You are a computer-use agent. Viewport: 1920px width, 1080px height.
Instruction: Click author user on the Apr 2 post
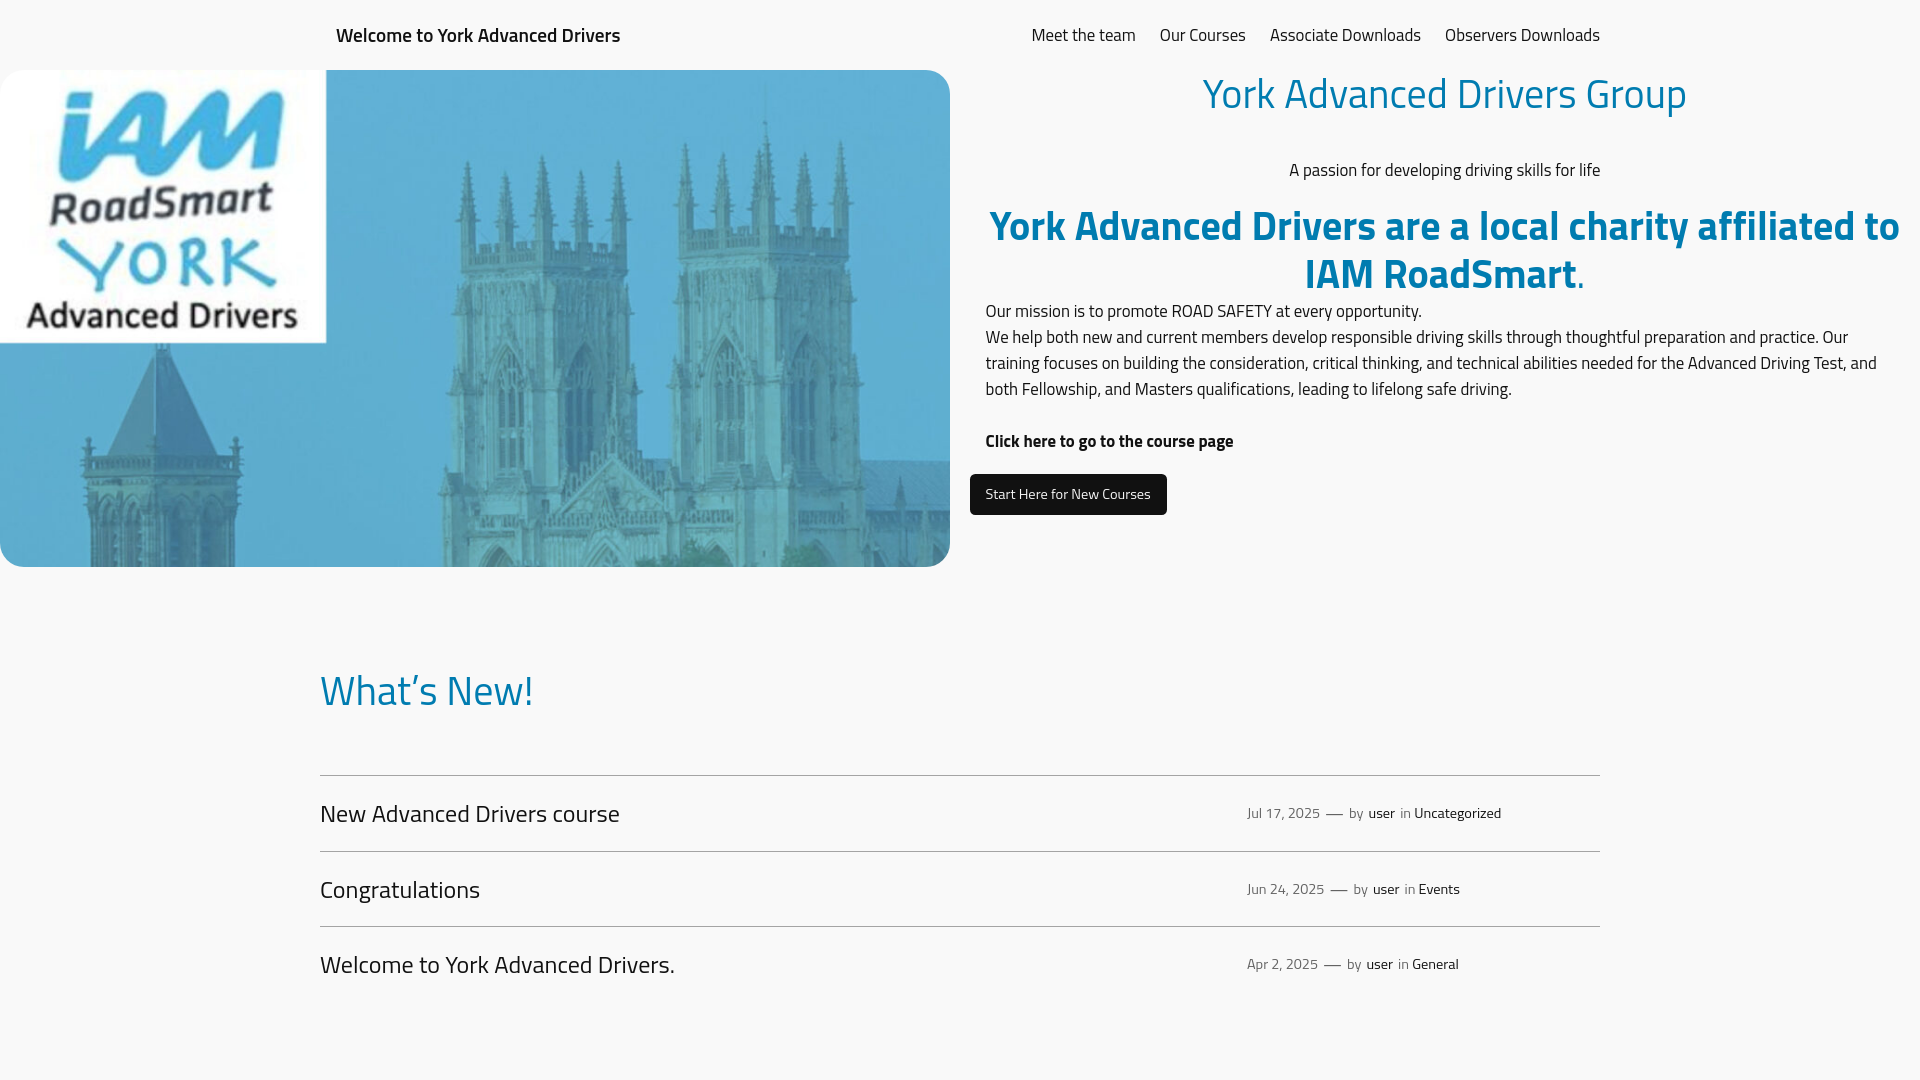1379,964
